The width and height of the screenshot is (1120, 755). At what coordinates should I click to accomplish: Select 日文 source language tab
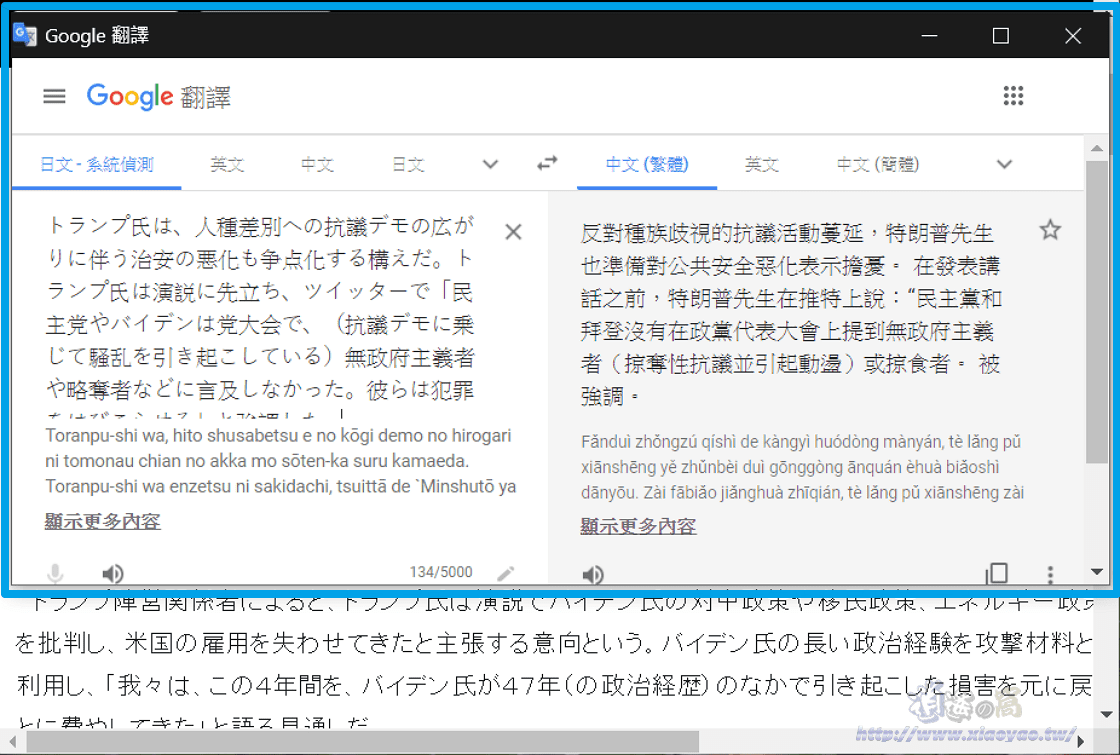(408, 164)
